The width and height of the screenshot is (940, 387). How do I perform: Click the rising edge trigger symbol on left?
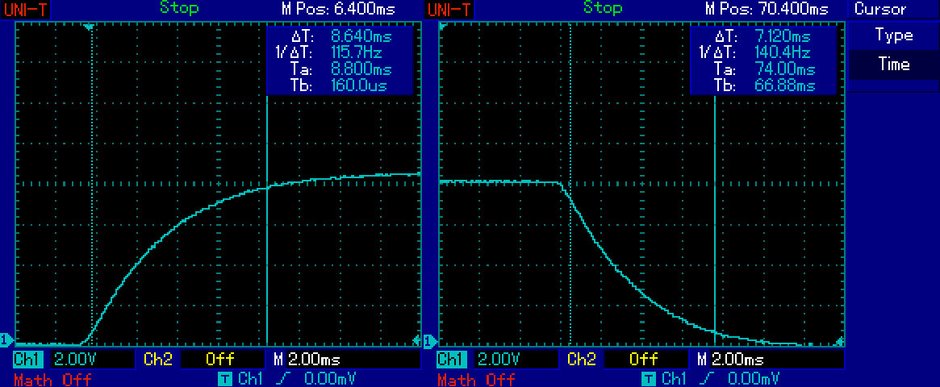[x=280, y=379]
